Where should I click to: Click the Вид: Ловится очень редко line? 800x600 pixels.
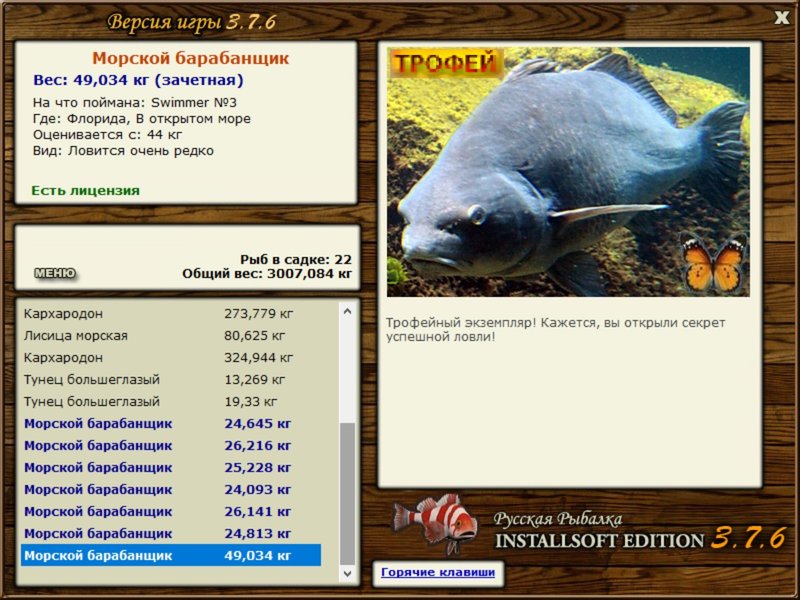[123, 151]
